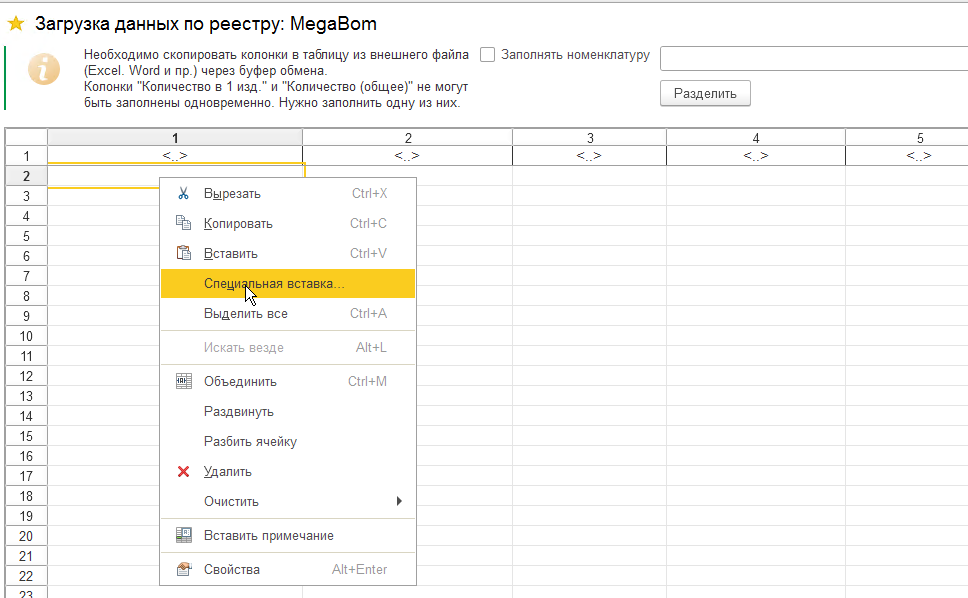The height and width of the screenshot is (598, 968).
Task: Click the Копировать copy icon
Action: pos(183,224)
